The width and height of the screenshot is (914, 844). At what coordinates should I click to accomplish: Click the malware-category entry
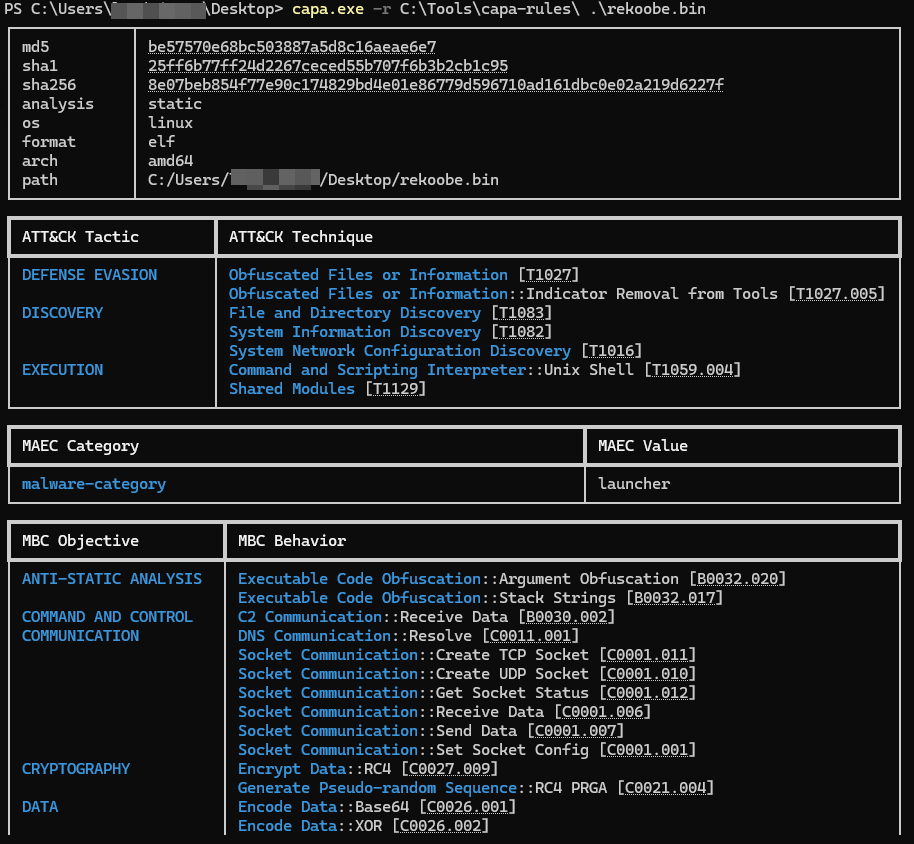pyautogui.click(x=93, y=484)
